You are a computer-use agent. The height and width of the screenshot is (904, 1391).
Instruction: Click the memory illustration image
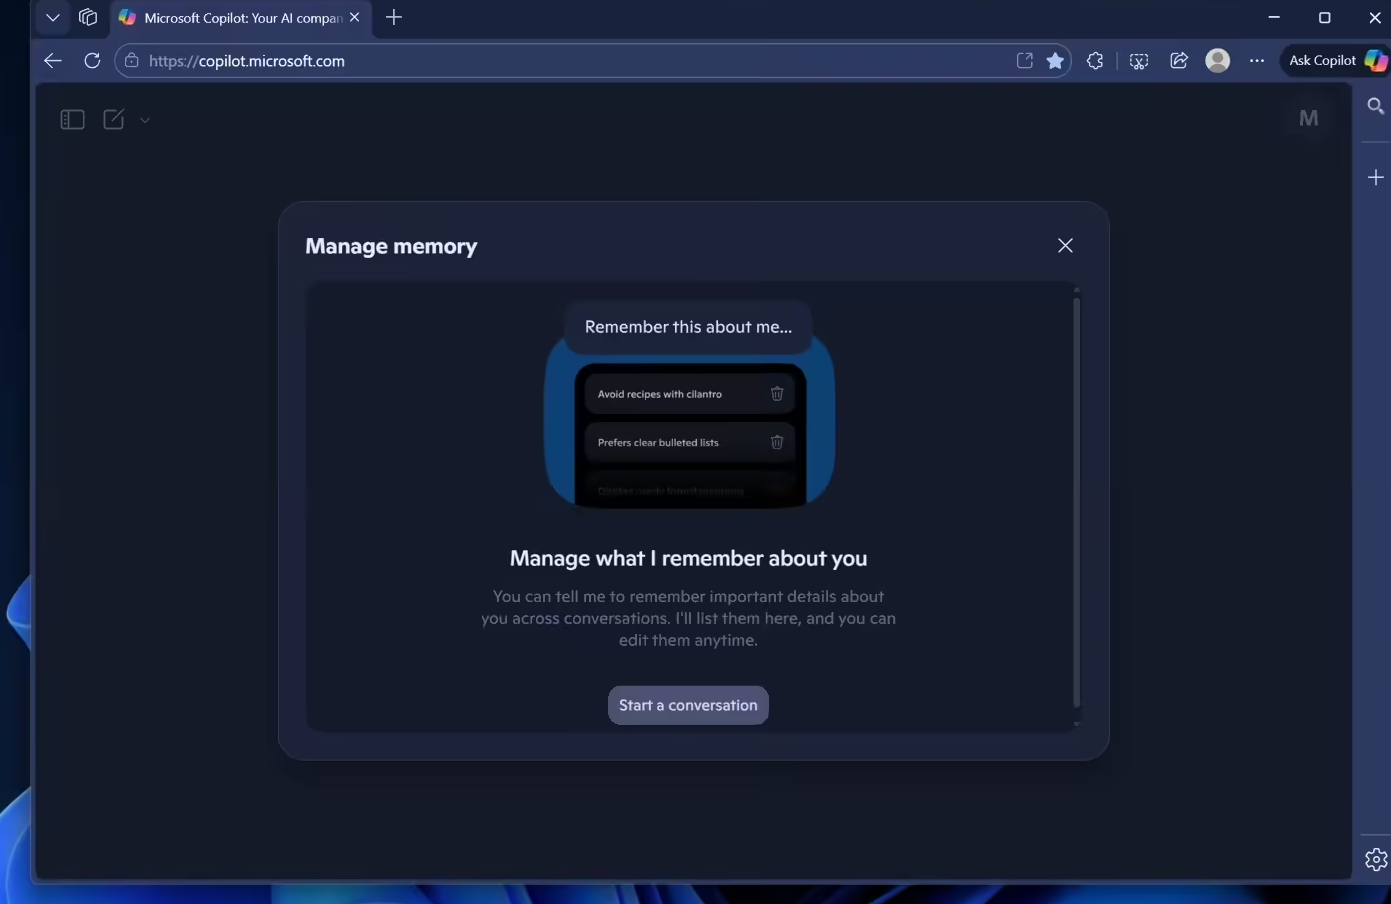click(689, 405)
